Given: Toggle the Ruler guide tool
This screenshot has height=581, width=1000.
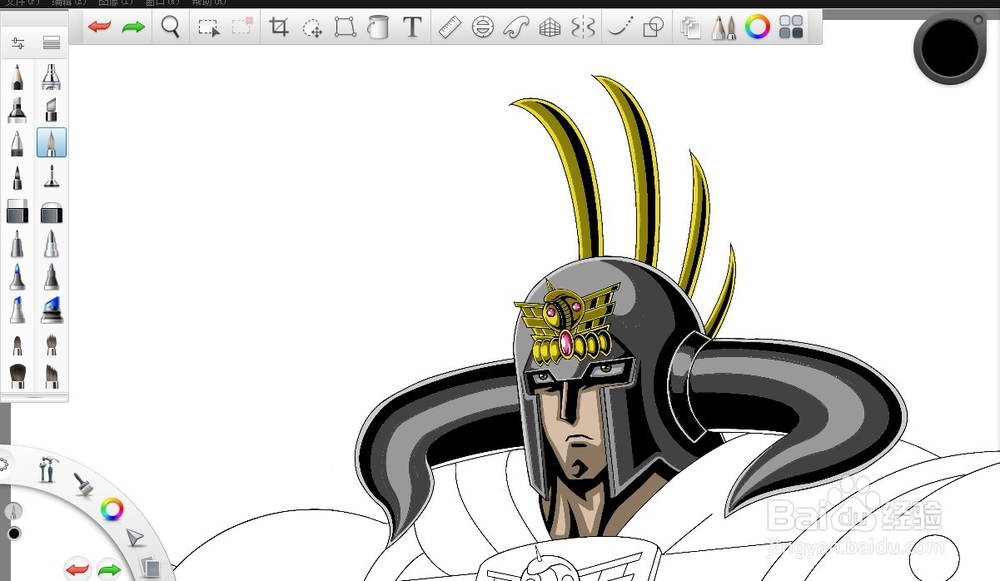Looking at the screenshot, I should click(450, 27).
